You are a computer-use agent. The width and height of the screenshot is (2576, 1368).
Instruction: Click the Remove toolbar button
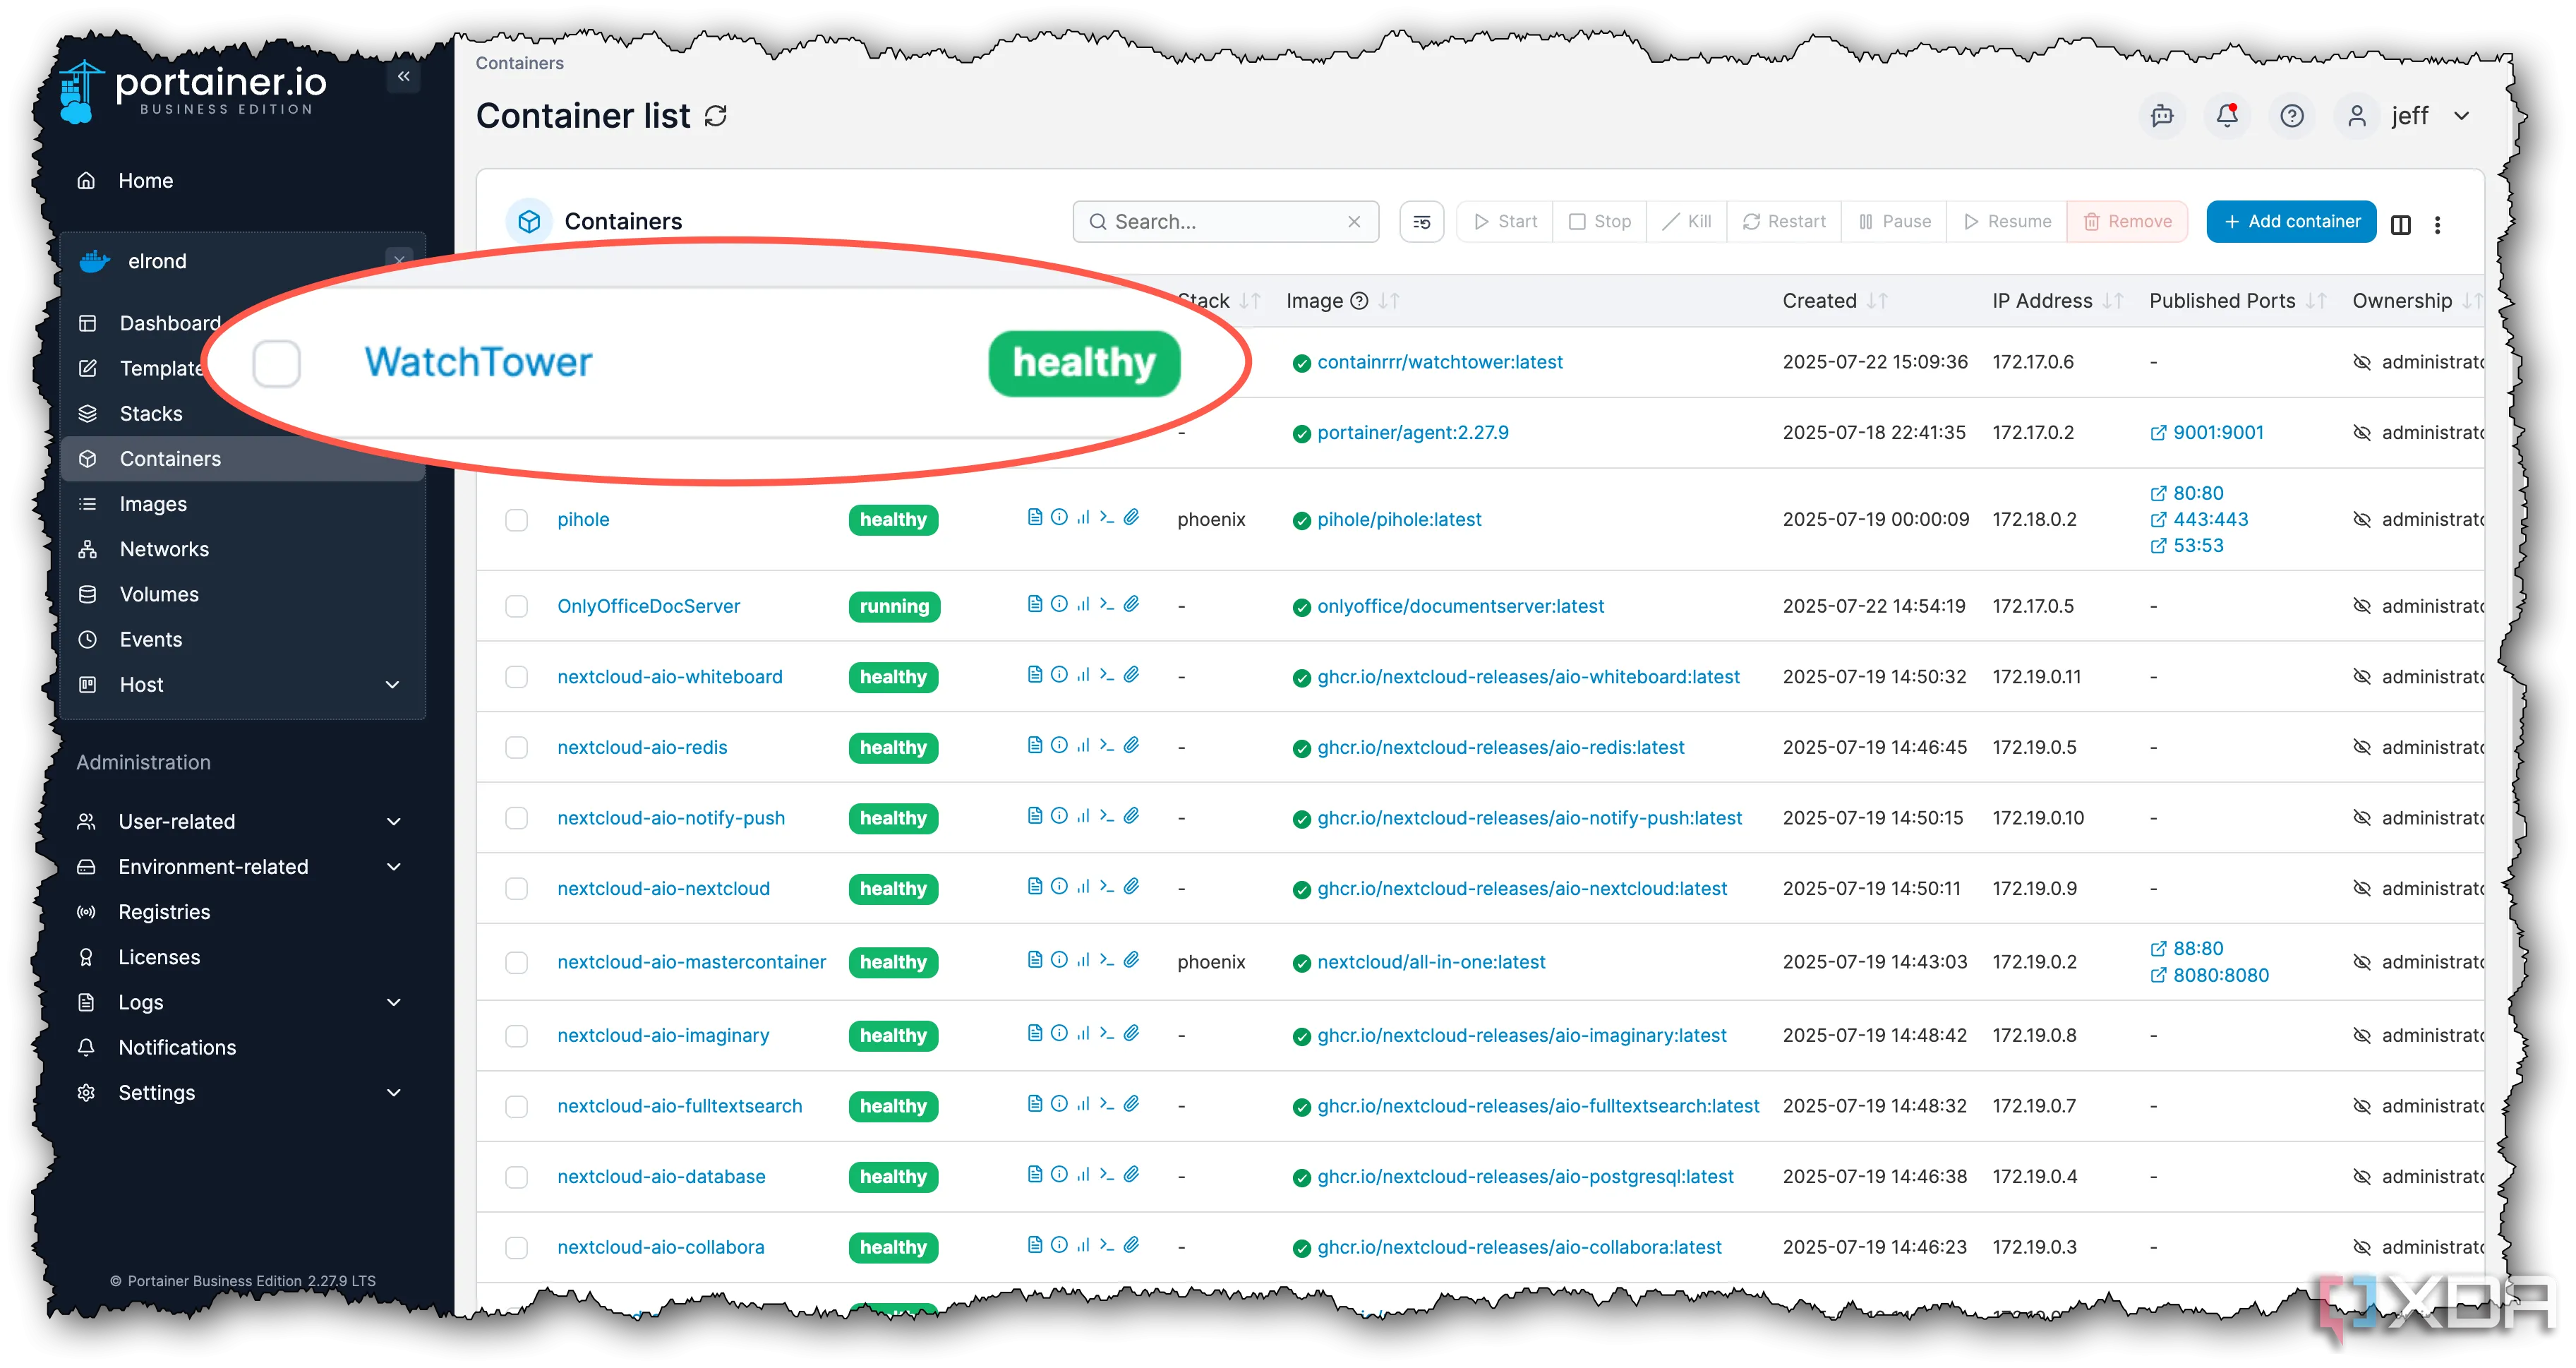(2127, 222)
